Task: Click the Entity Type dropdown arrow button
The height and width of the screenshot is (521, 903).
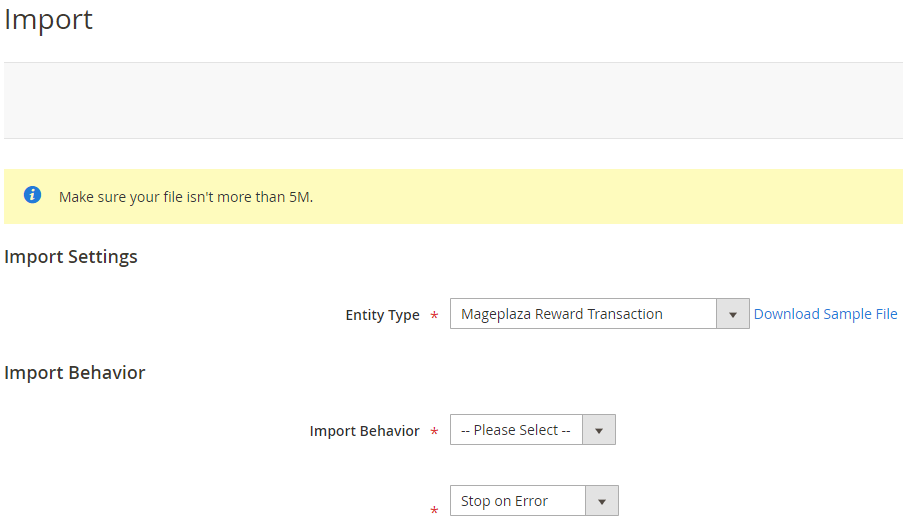Action: click(732, 314)
